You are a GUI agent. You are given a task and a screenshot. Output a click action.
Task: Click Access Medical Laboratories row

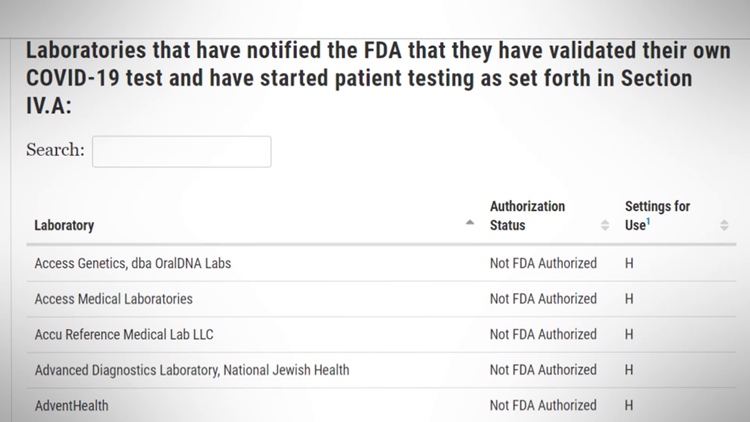113,299
